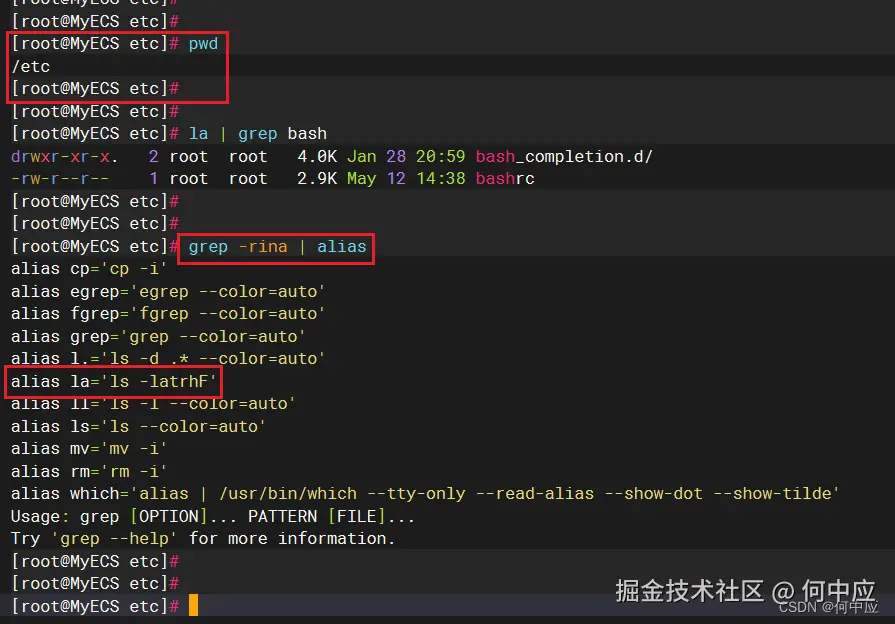
Task: Click the alias rm='rm -i' line
Action: coord(89,472)
